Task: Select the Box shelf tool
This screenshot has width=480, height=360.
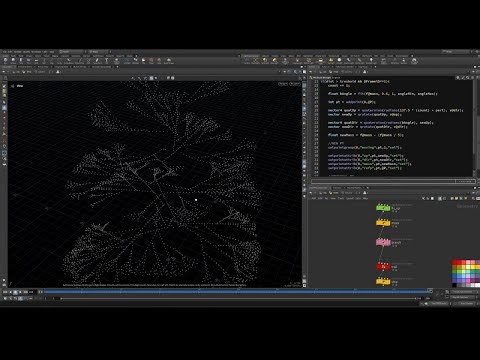Action: (5, 61)
